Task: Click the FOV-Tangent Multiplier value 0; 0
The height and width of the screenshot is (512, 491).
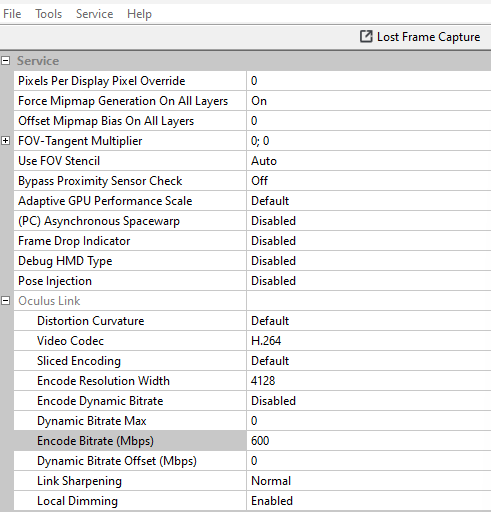Action: point(369,141)
